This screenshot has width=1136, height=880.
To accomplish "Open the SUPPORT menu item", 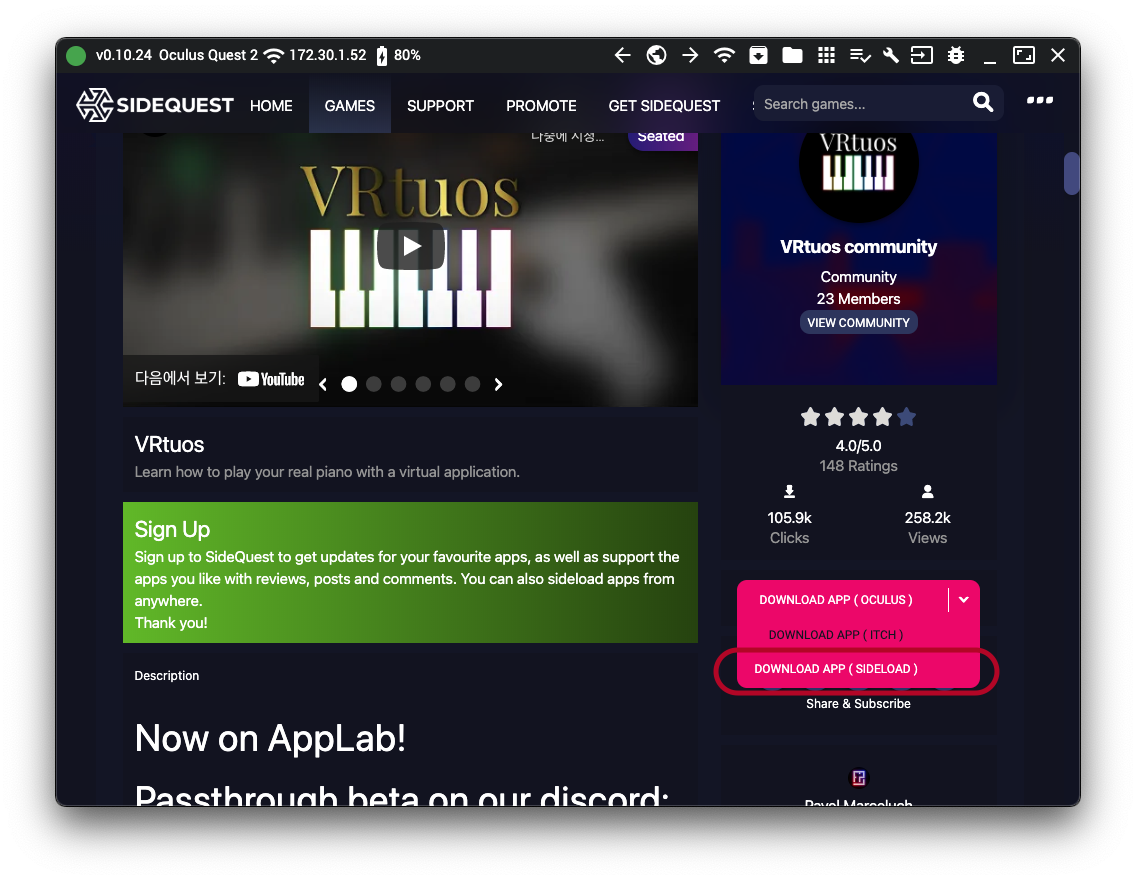I will (x=440, y=106).
